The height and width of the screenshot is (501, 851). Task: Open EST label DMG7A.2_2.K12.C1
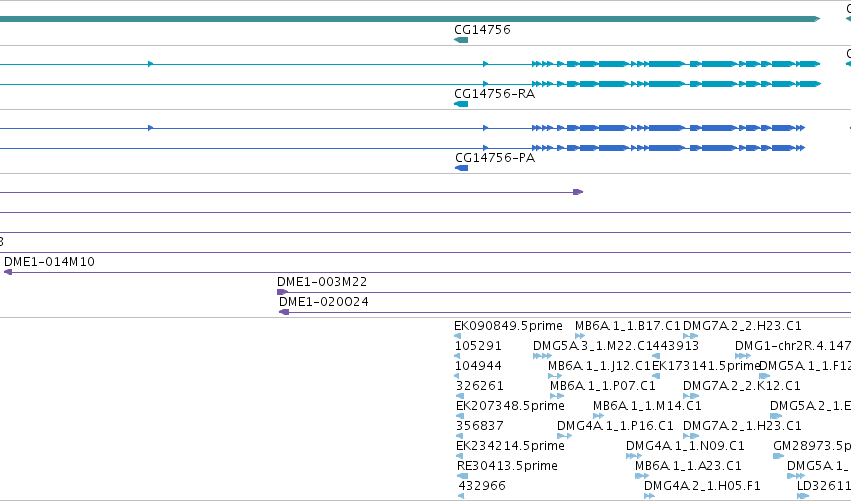pos(741,386)
